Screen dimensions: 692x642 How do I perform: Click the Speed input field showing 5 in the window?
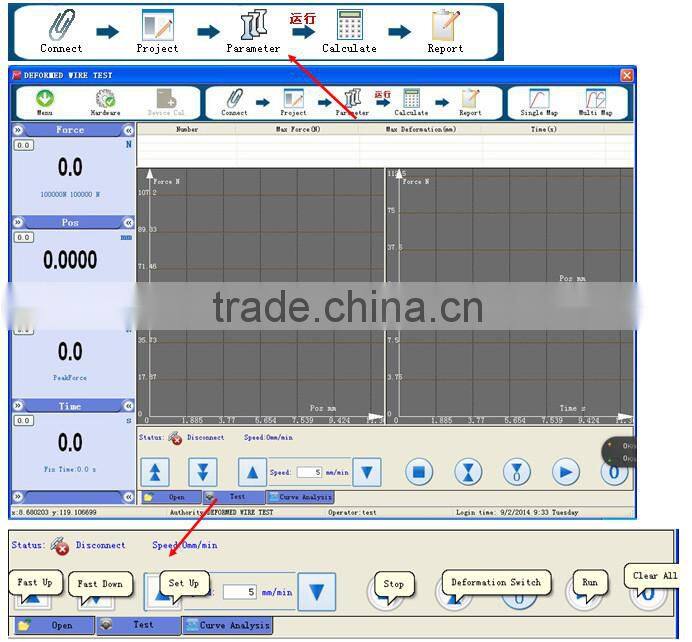point(309,473)
